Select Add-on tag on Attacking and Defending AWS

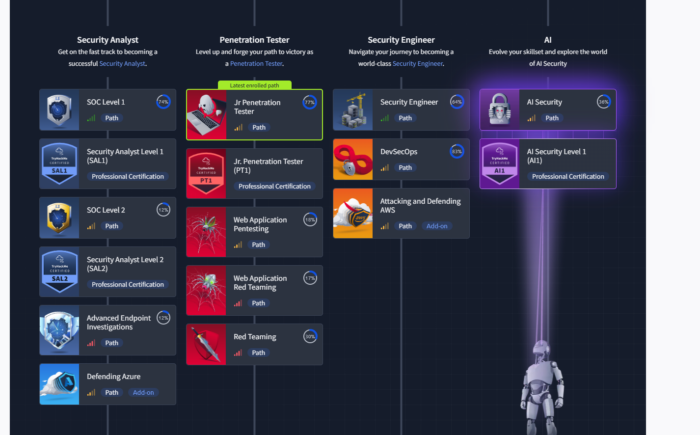coord(437,226)
